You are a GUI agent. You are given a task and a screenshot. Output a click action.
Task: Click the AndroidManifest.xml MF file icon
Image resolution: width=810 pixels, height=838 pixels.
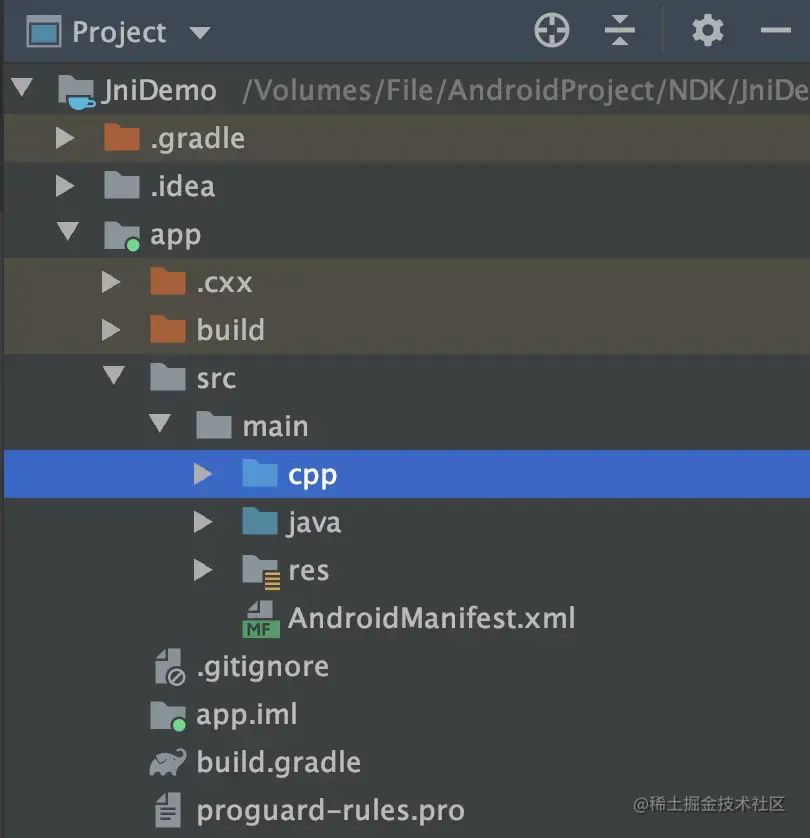(x=261, y=619)
